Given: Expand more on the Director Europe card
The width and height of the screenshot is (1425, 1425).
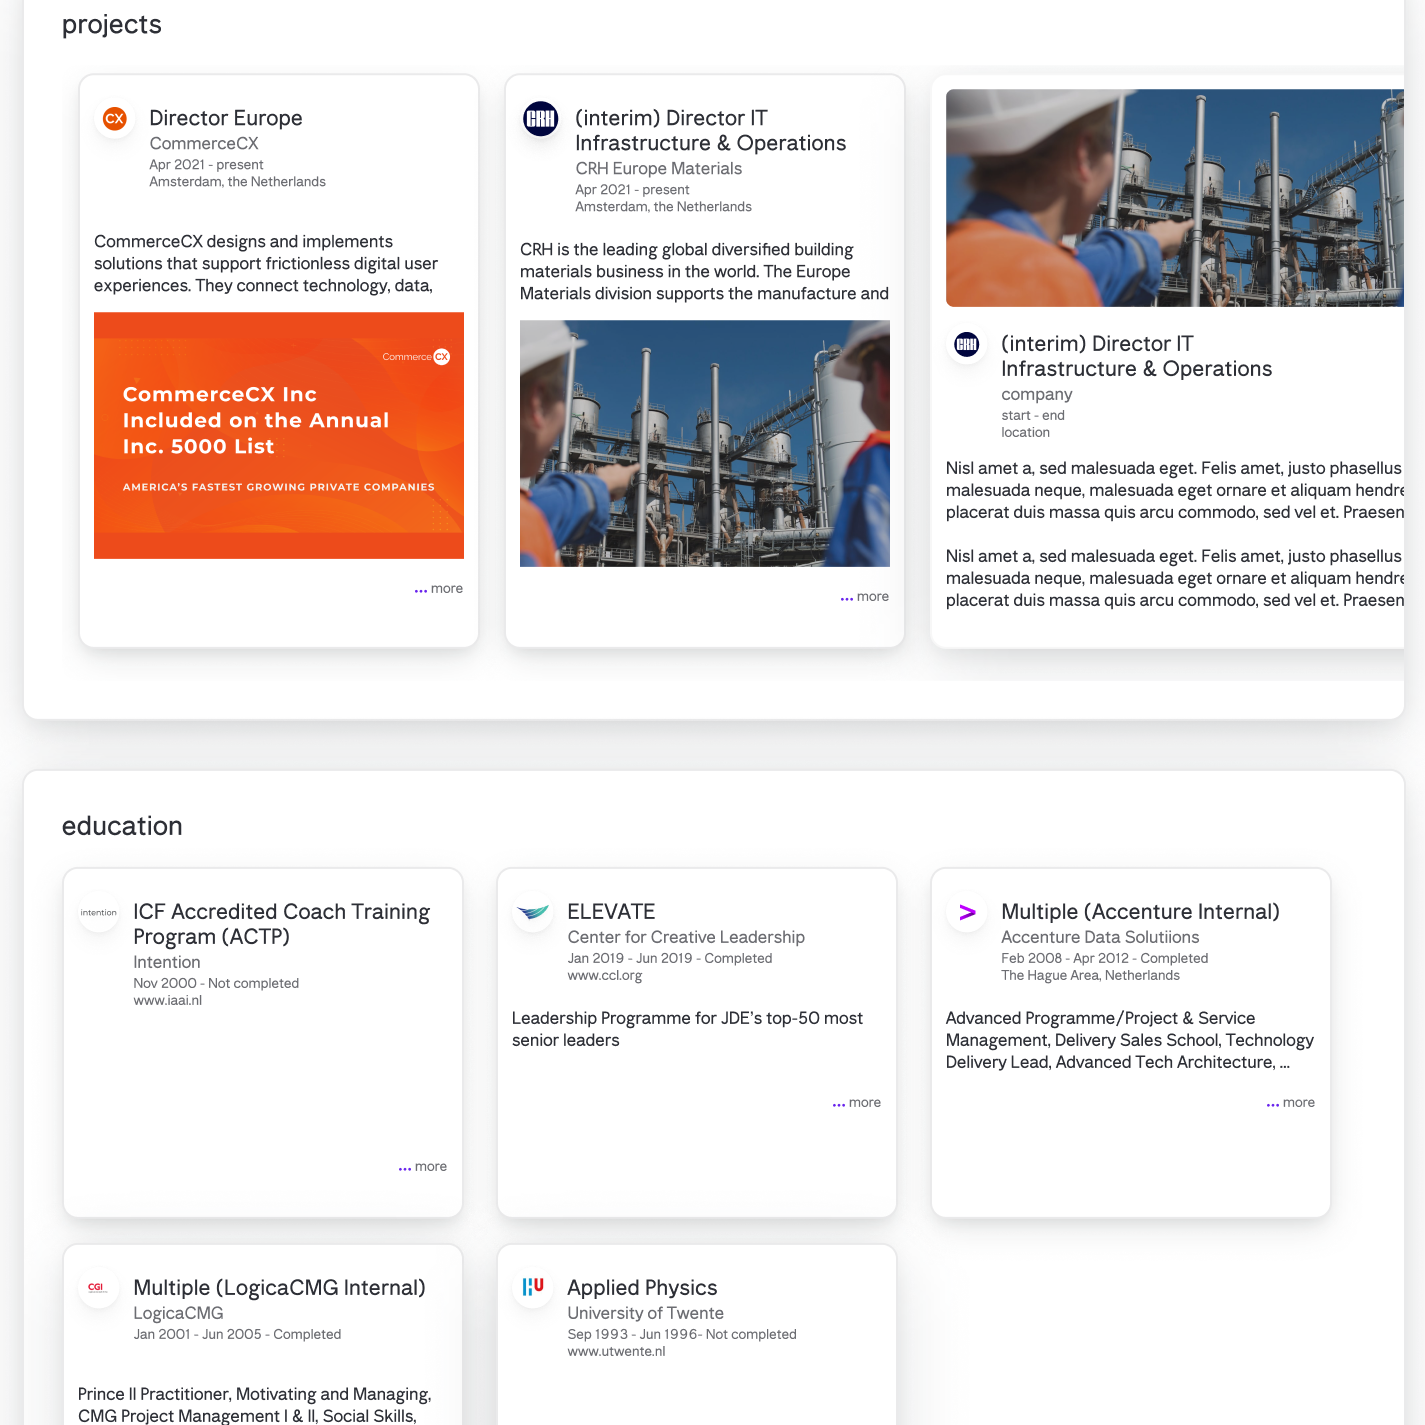Looking at the screenshot, I should click(439, 589).
